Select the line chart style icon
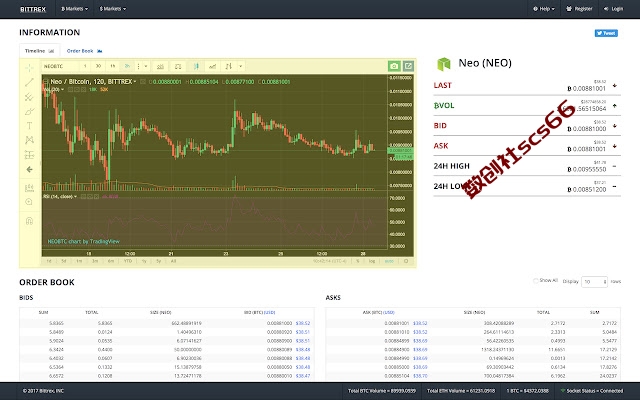 click(x=212, y=66)
